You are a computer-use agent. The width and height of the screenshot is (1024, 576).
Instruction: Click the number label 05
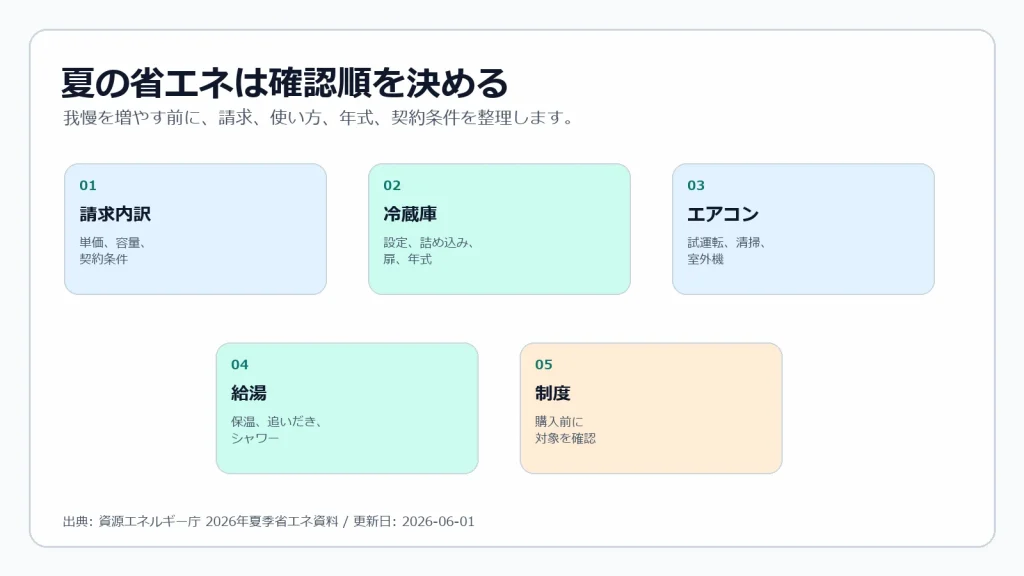coord(544,364)
